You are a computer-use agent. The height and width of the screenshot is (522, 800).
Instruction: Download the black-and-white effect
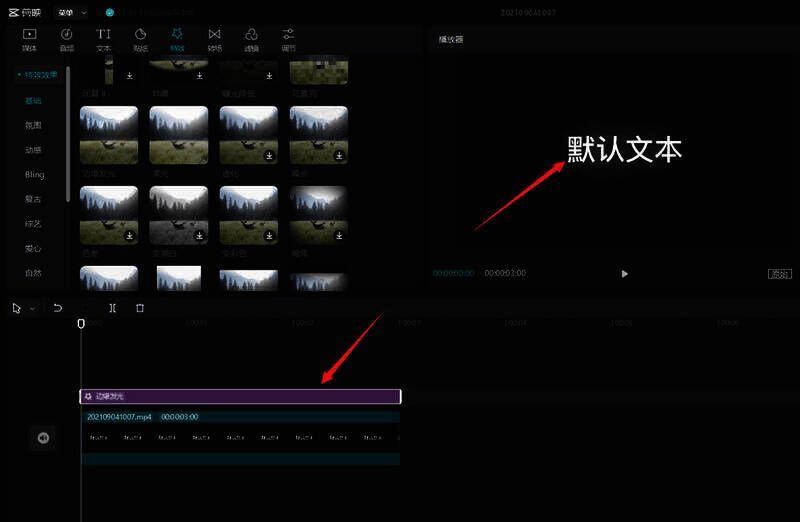point(199,235)
